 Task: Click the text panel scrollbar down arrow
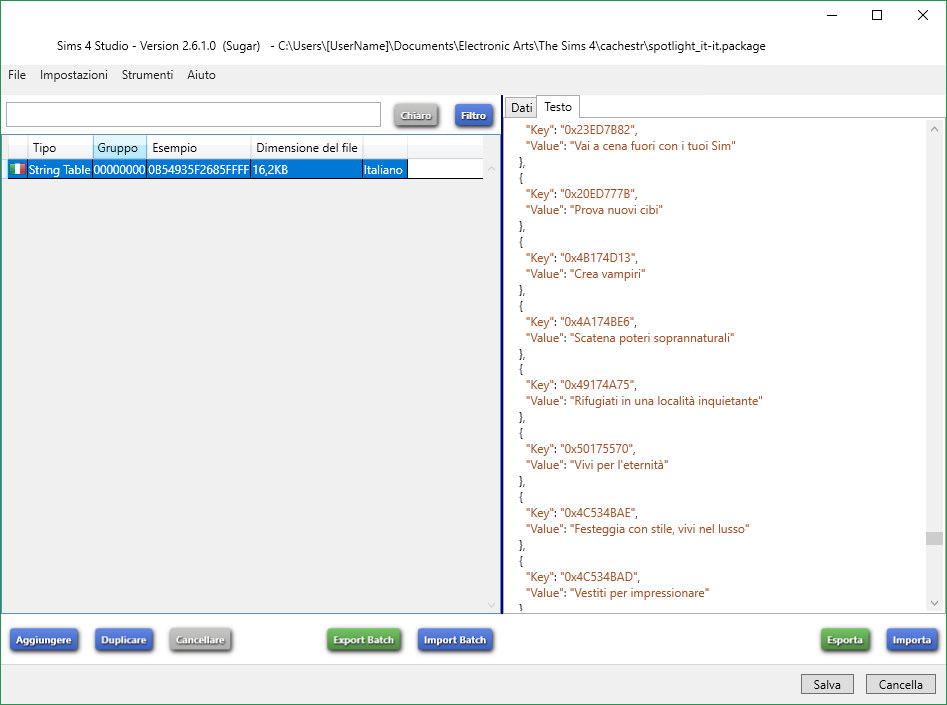pos(935,603)
